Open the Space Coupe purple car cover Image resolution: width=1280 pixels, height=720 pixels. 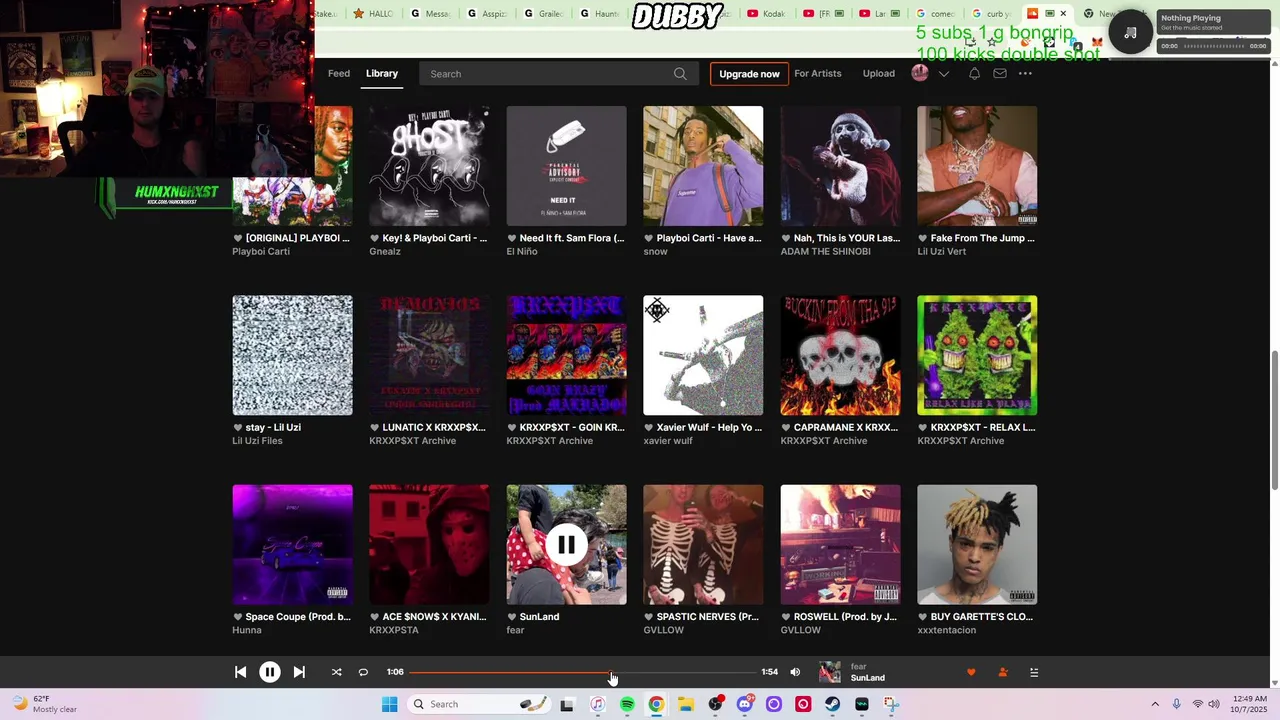(292, 545)
